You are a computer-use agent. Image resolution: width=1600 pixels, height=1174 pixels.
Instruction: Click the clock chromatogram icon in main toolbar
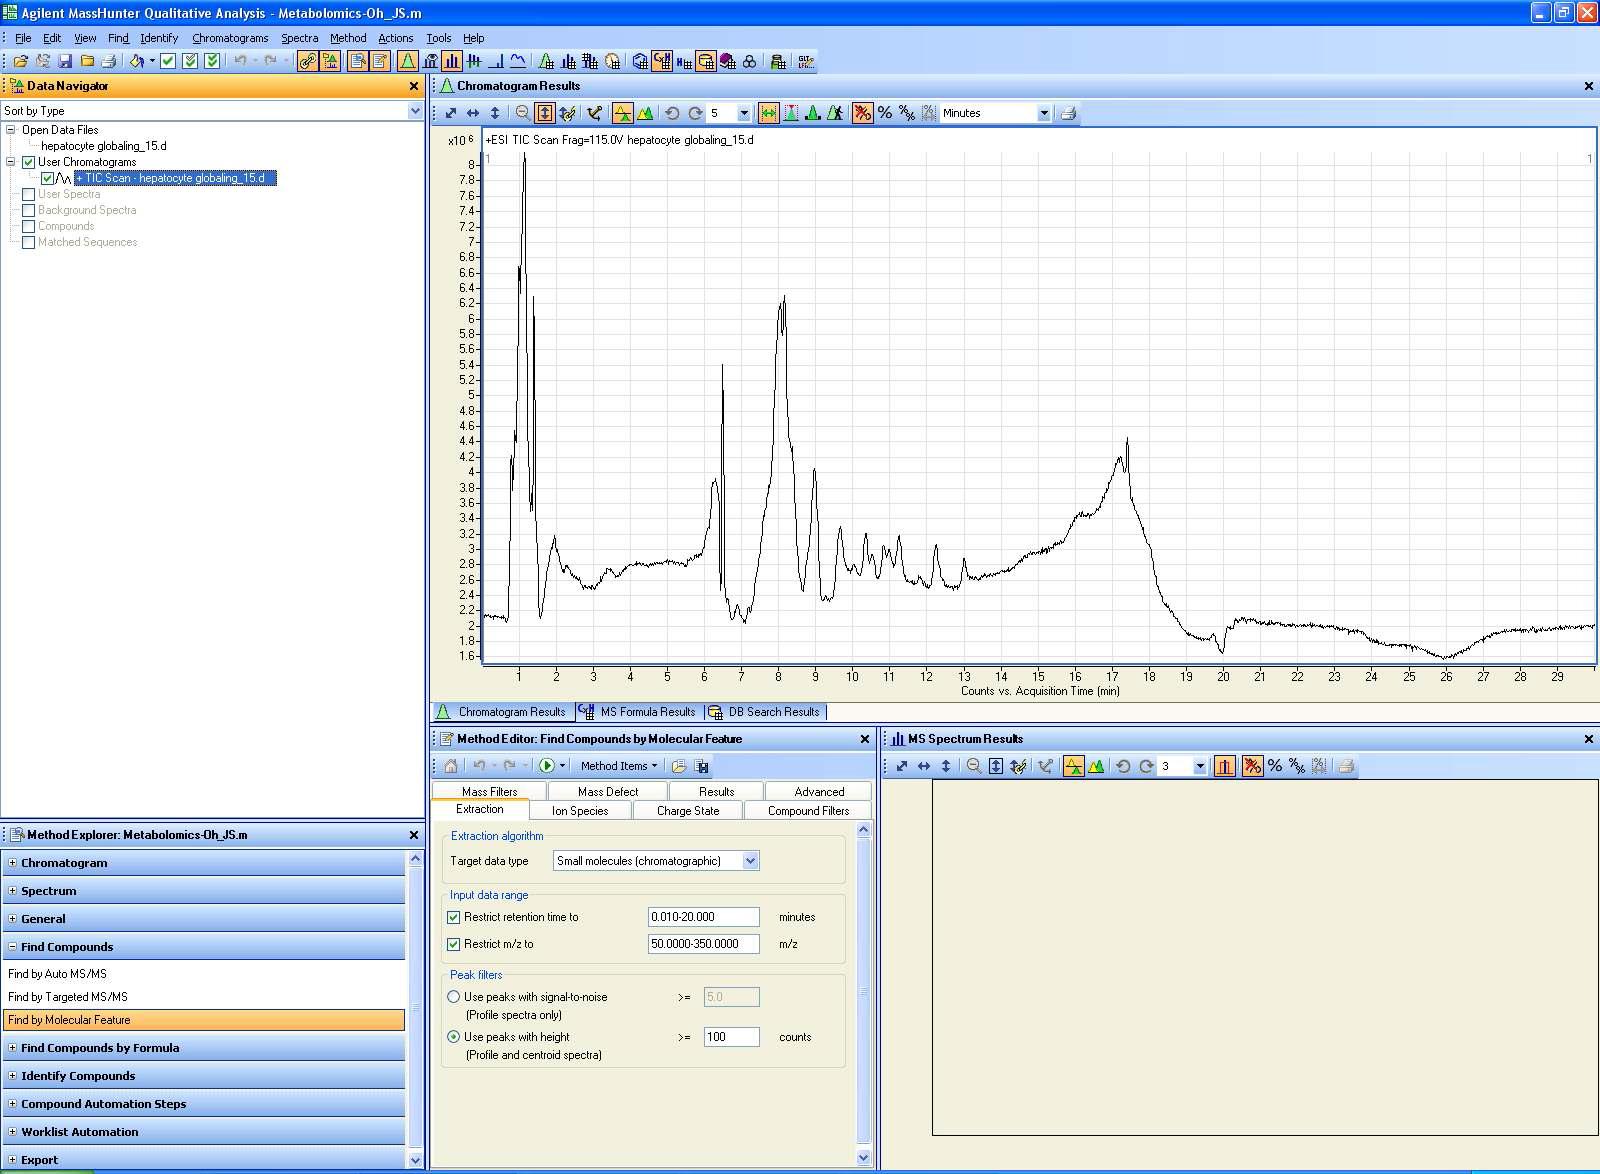612,61
